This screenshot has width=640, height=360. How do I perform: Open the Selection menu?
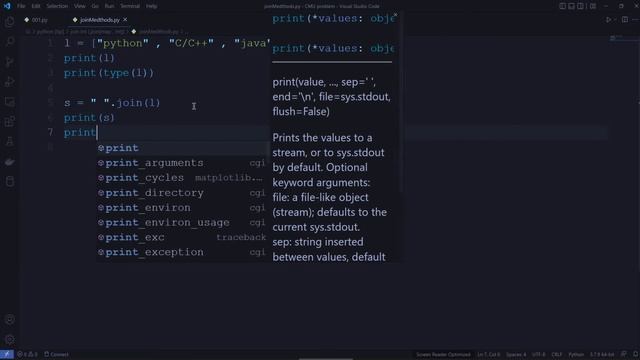[57, 6]
